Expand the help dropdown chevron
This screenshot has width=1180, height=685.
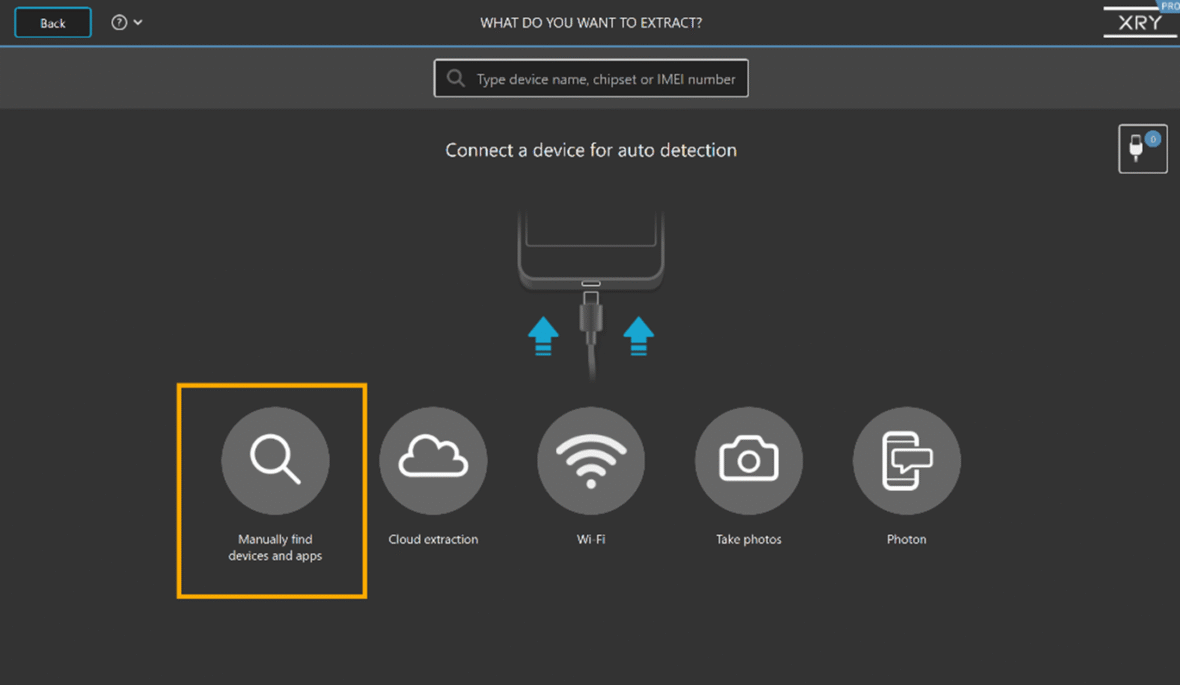pos(138,23)
